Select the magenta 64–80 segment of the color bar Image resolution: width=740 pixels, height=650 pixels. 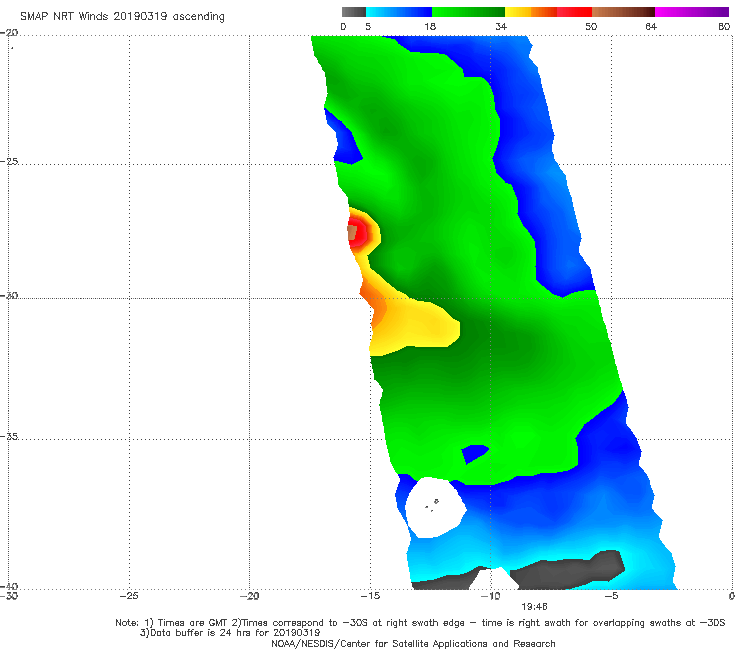point(692,12)
